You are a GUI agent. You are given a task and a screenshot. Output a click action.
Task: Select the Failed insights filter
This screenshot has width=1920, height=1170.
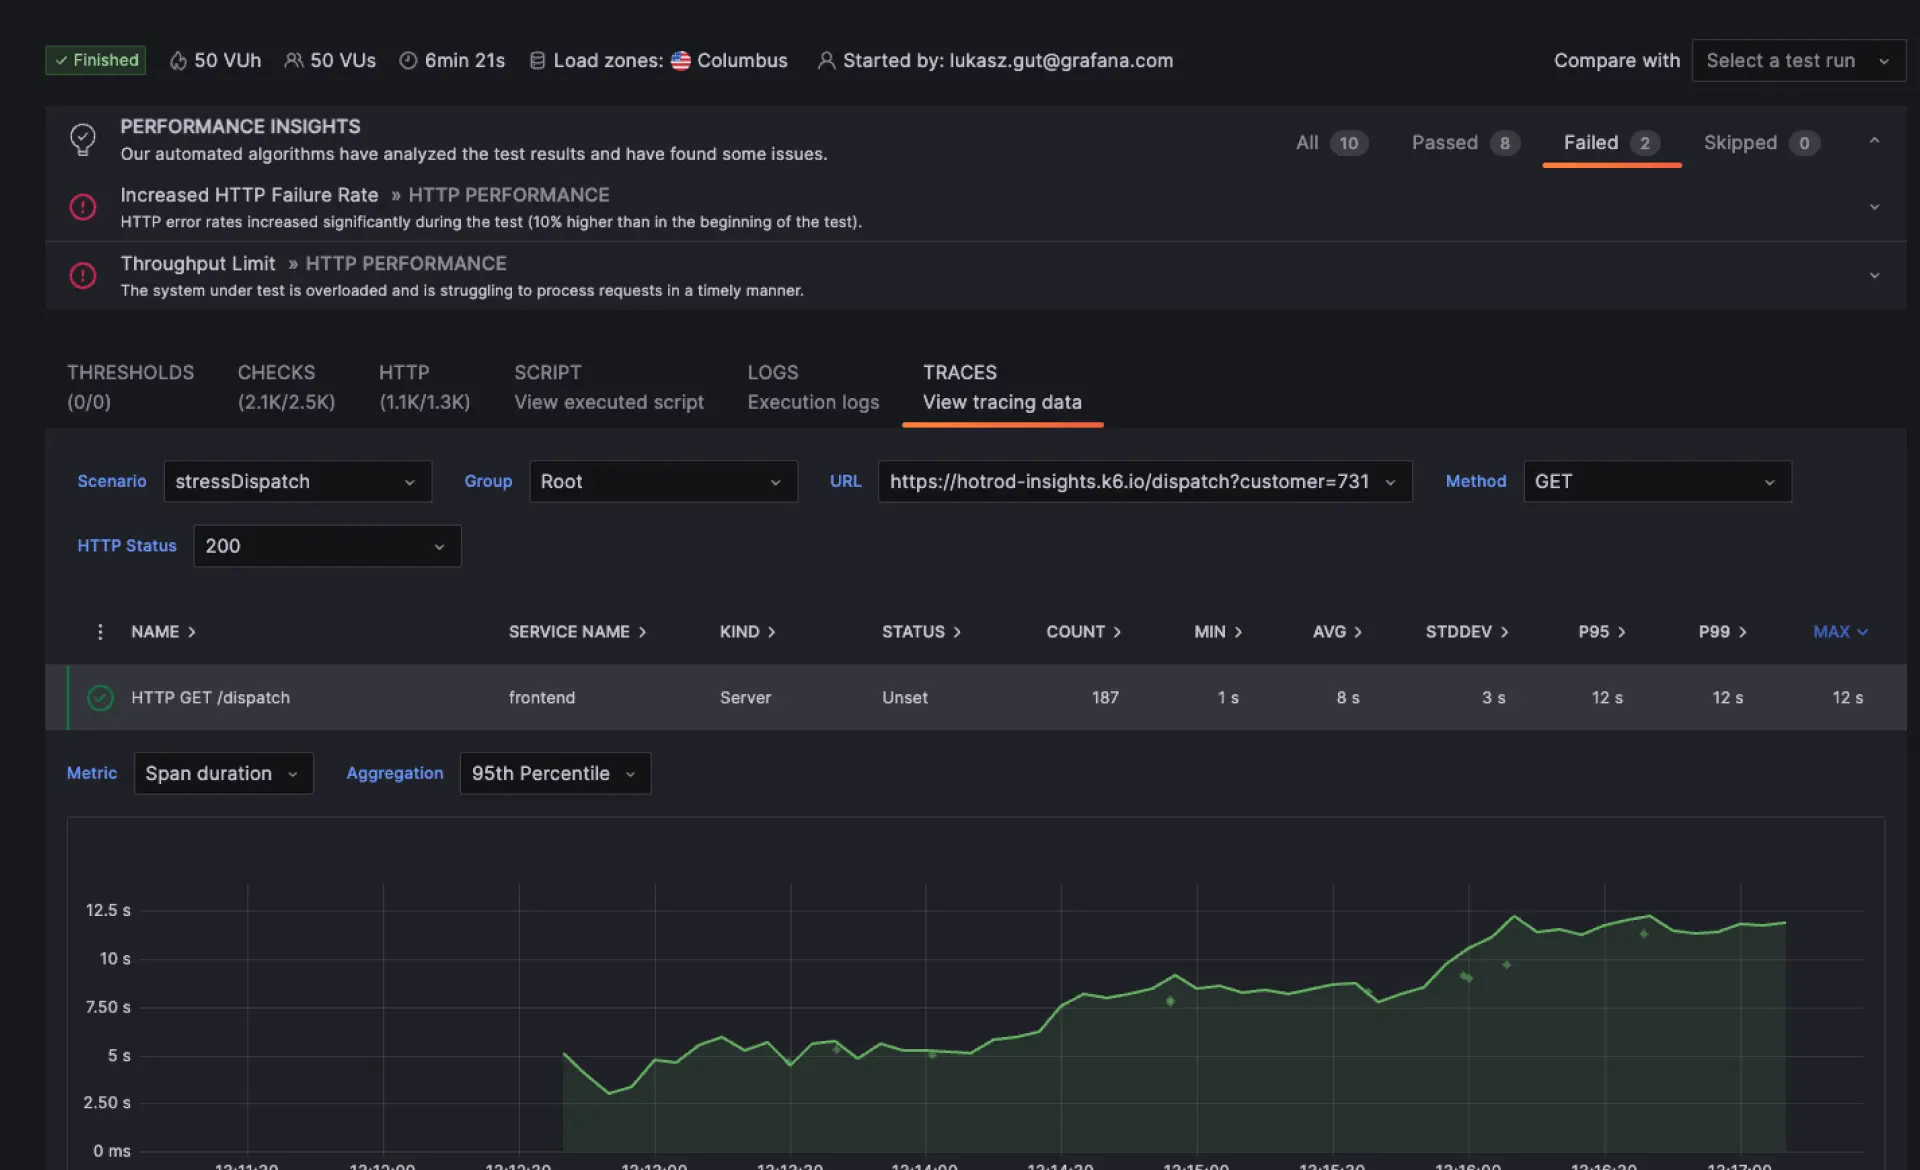1611,143
